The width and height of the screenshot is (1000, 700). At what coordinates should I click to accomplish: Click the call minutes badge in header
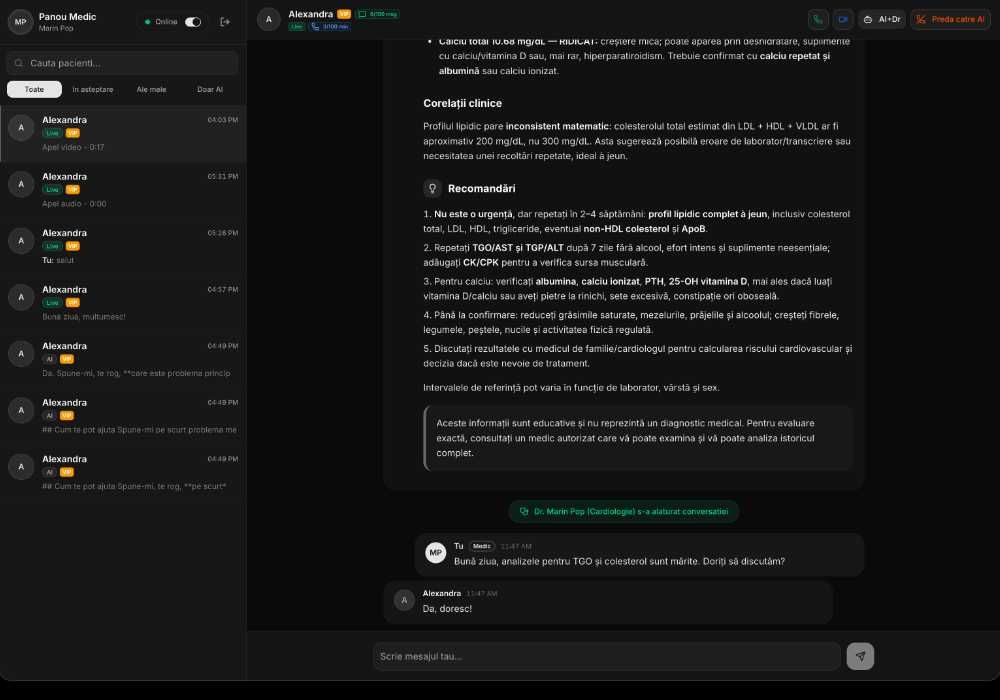point(330,27)
